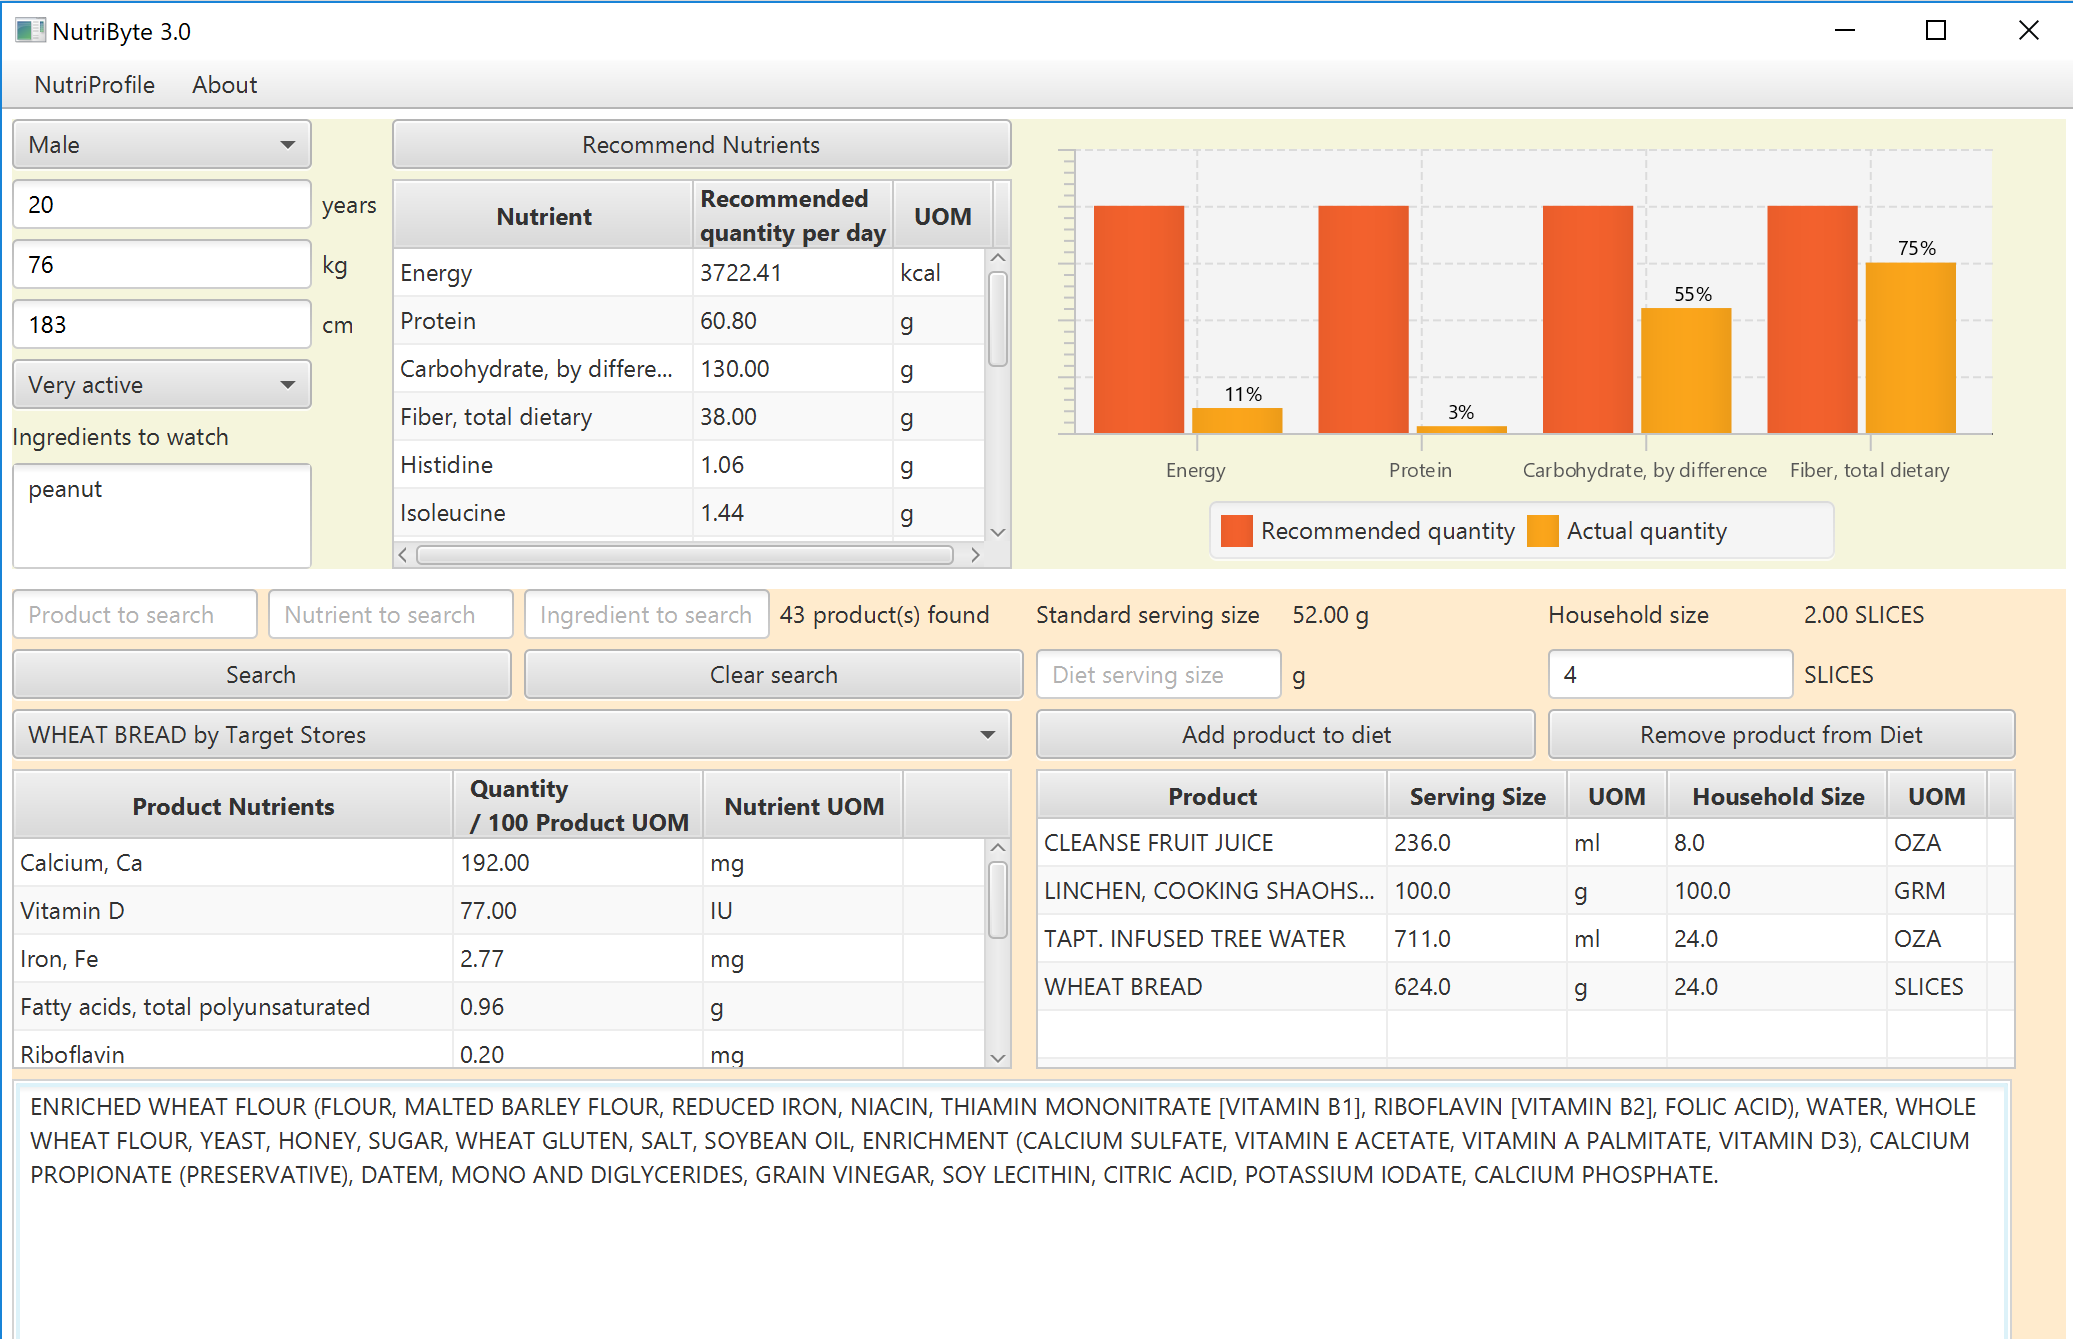The width and height of the screenshot is (2073, 1339).
Task: Click the Recommend Nutrients button
Action: pyautogui.click(x=701, y=145)
